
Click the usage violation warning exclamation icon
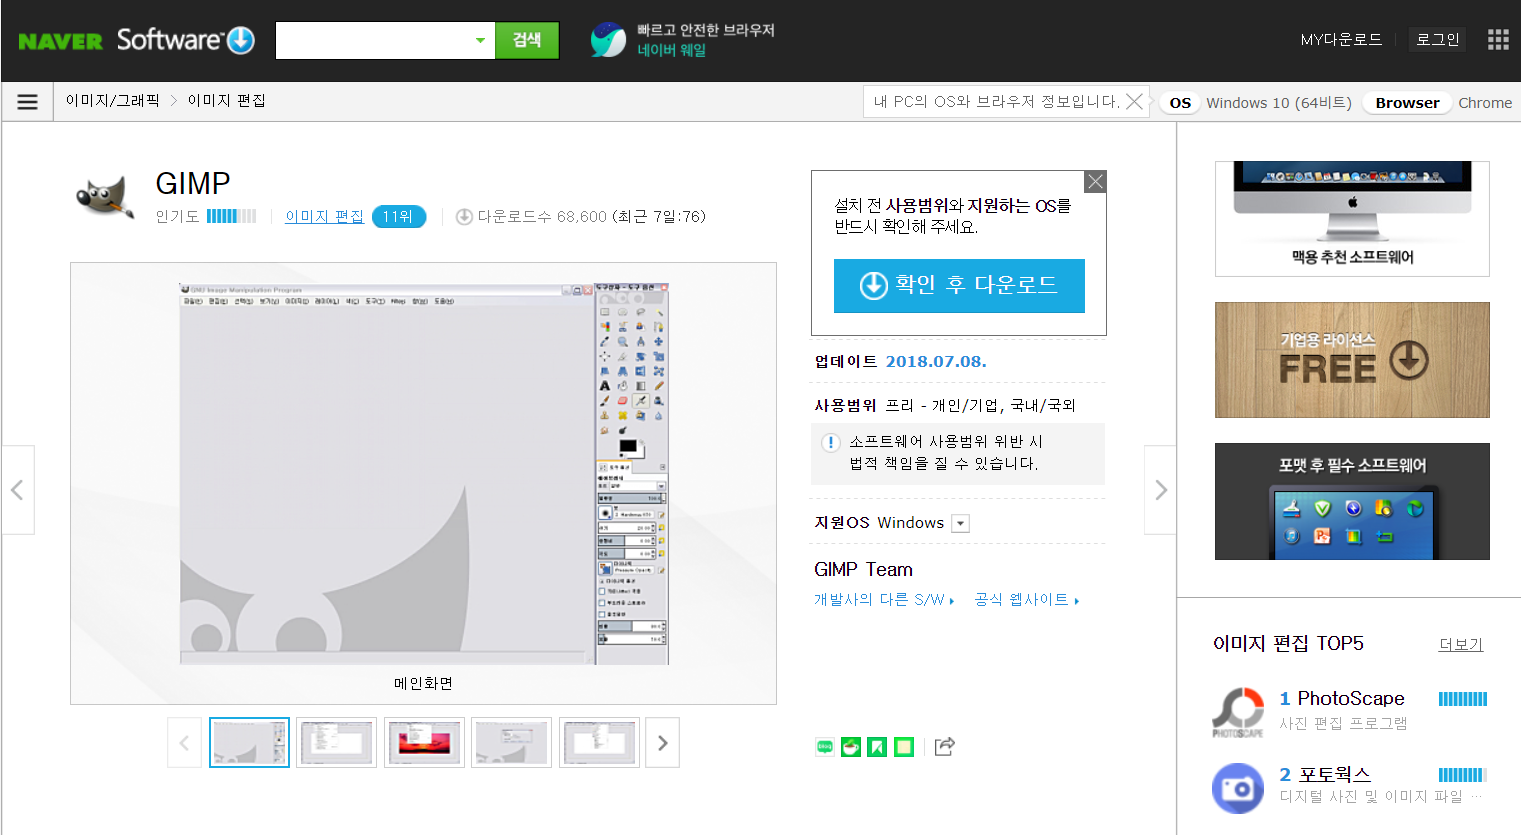[x=830, y=442]
